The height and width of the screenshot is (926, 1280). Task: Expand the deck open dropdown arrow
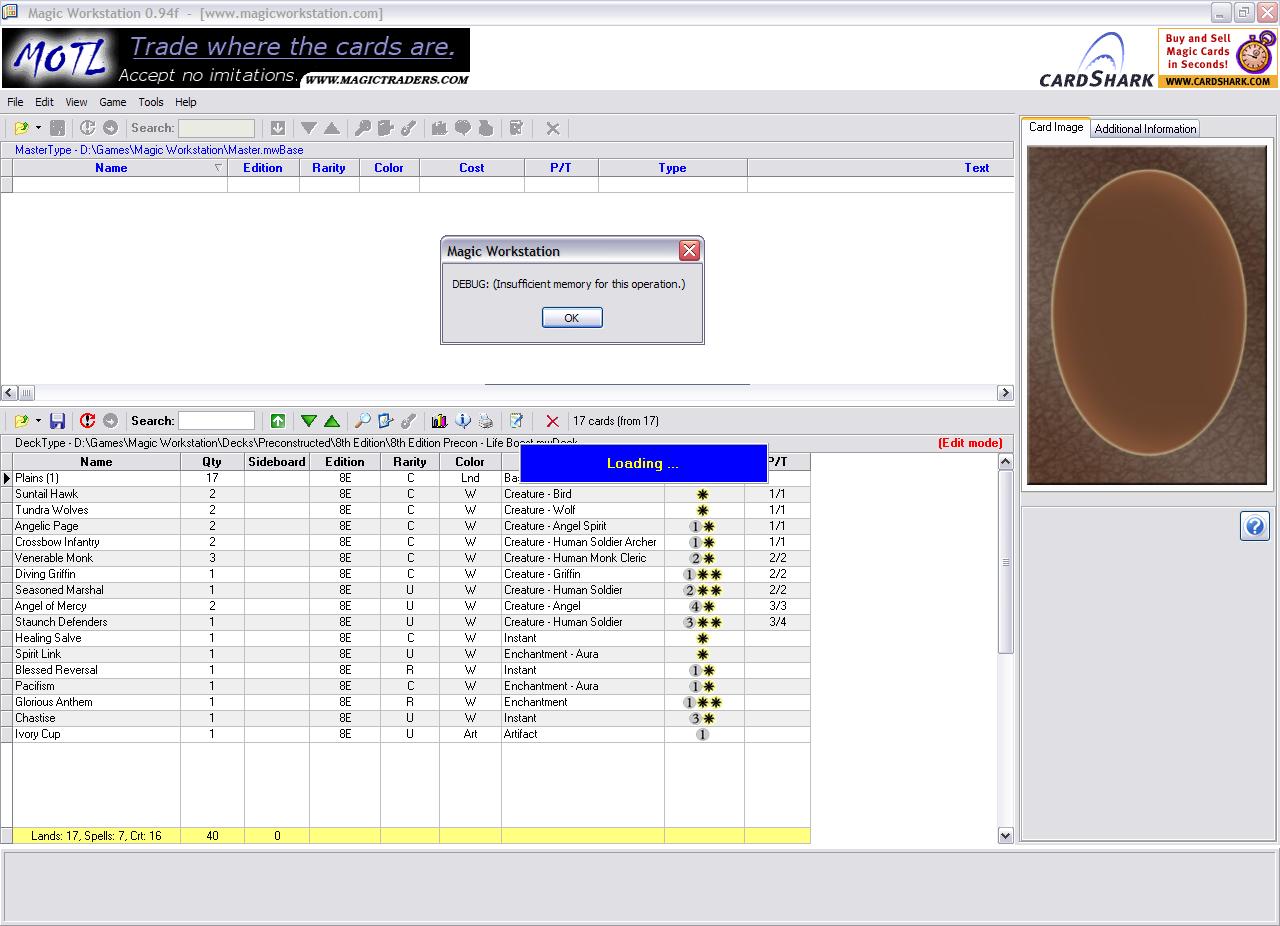[38, 421]
